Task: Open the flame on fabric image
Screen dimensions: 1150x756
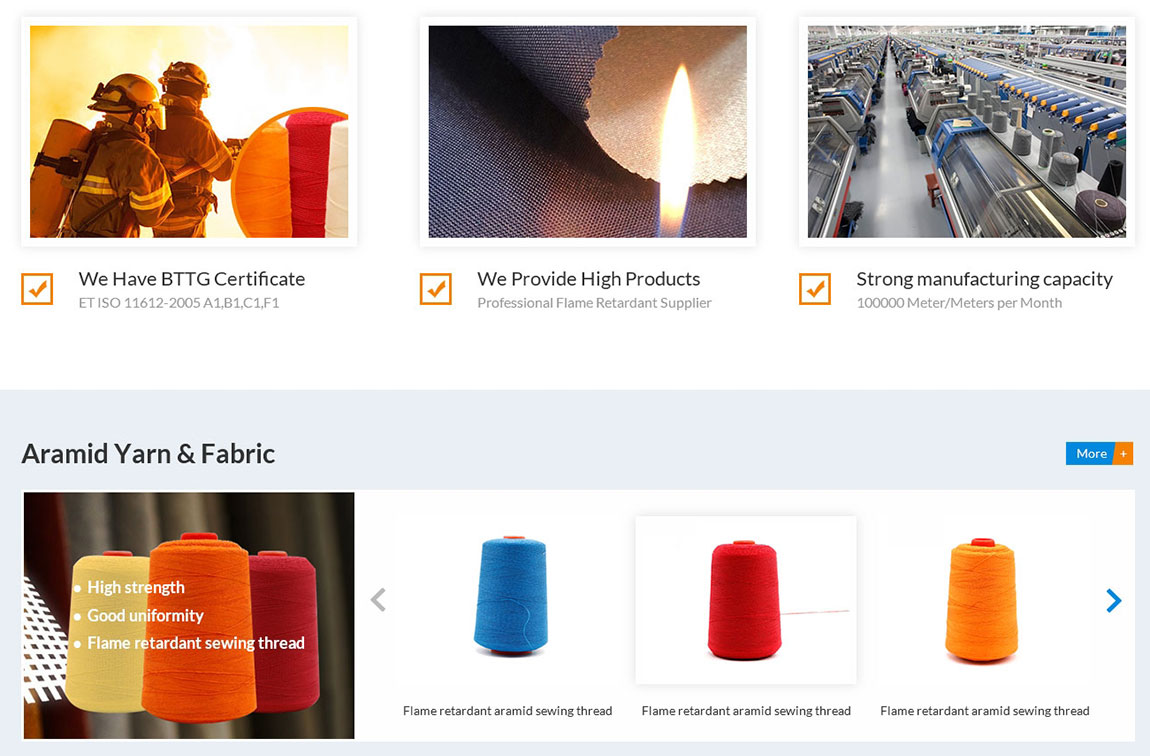Action: (587, 132)
